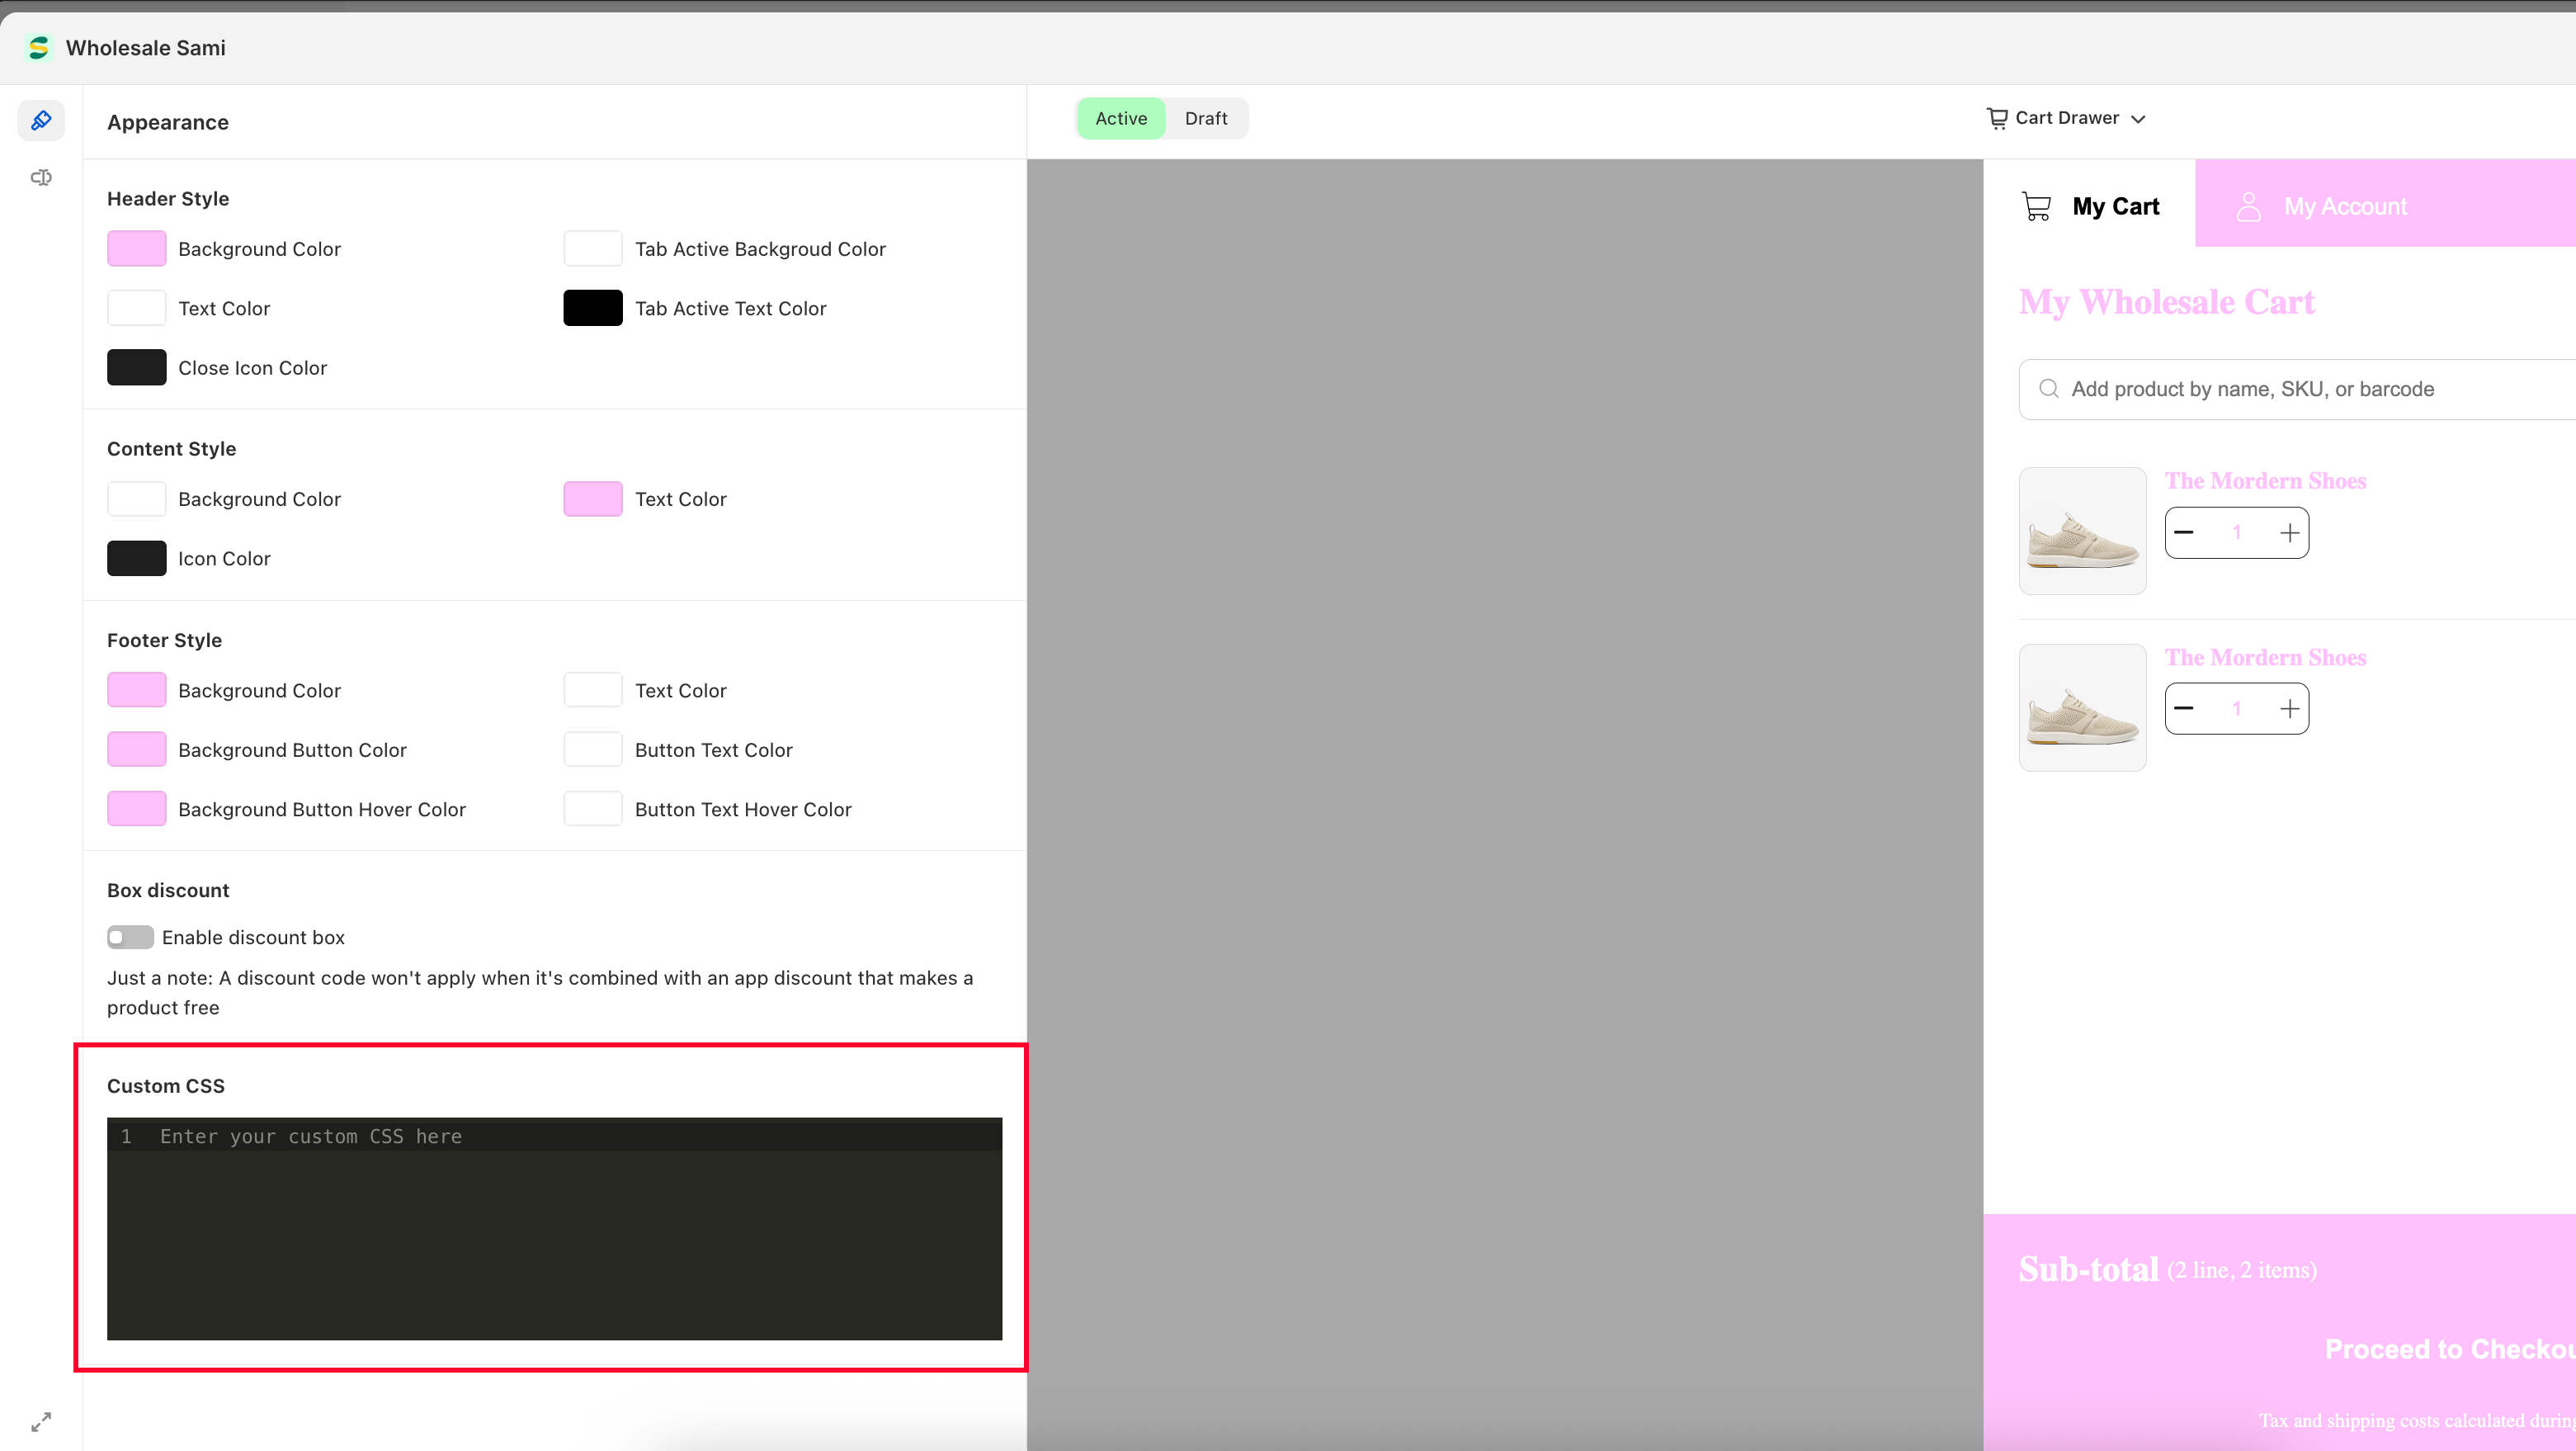Click the expand fullscreen arrows icon
The image size is (2576, 1451).
pyautogui.click(x=41, y=1421)
